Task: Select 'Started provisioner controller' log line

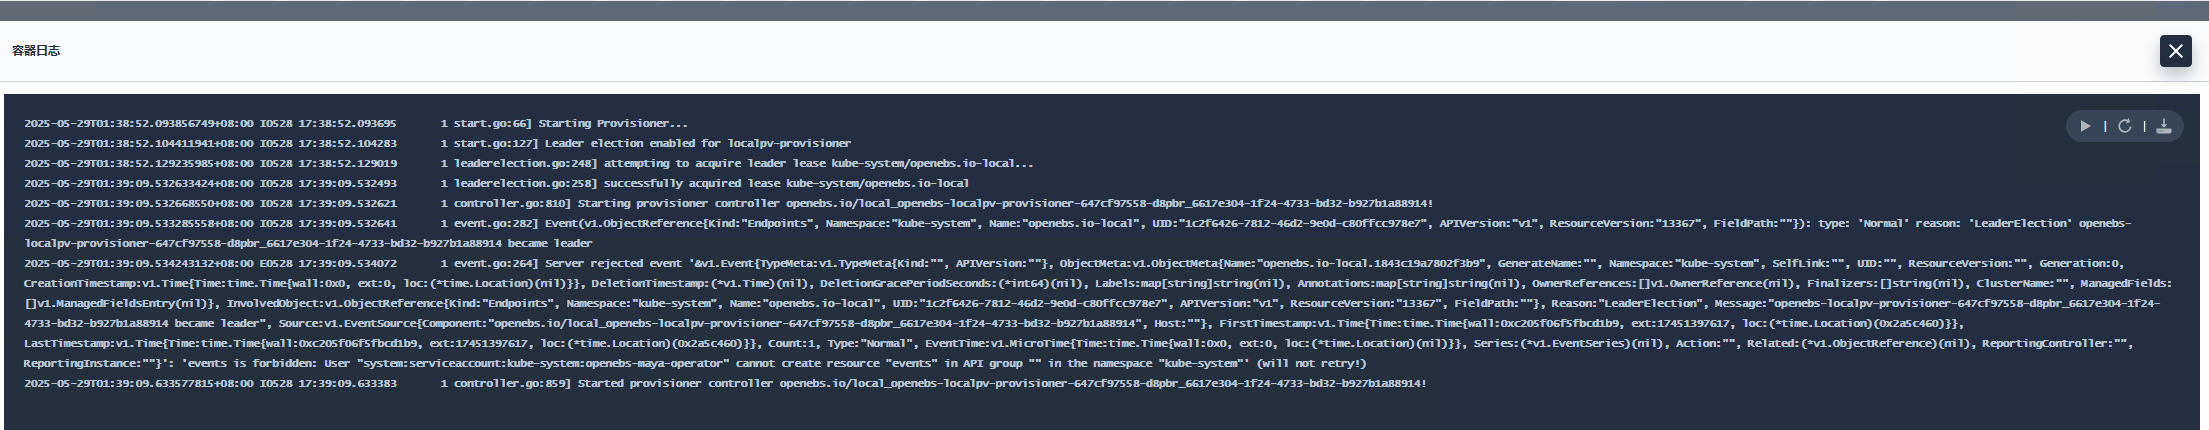Action: coord(725,384)
